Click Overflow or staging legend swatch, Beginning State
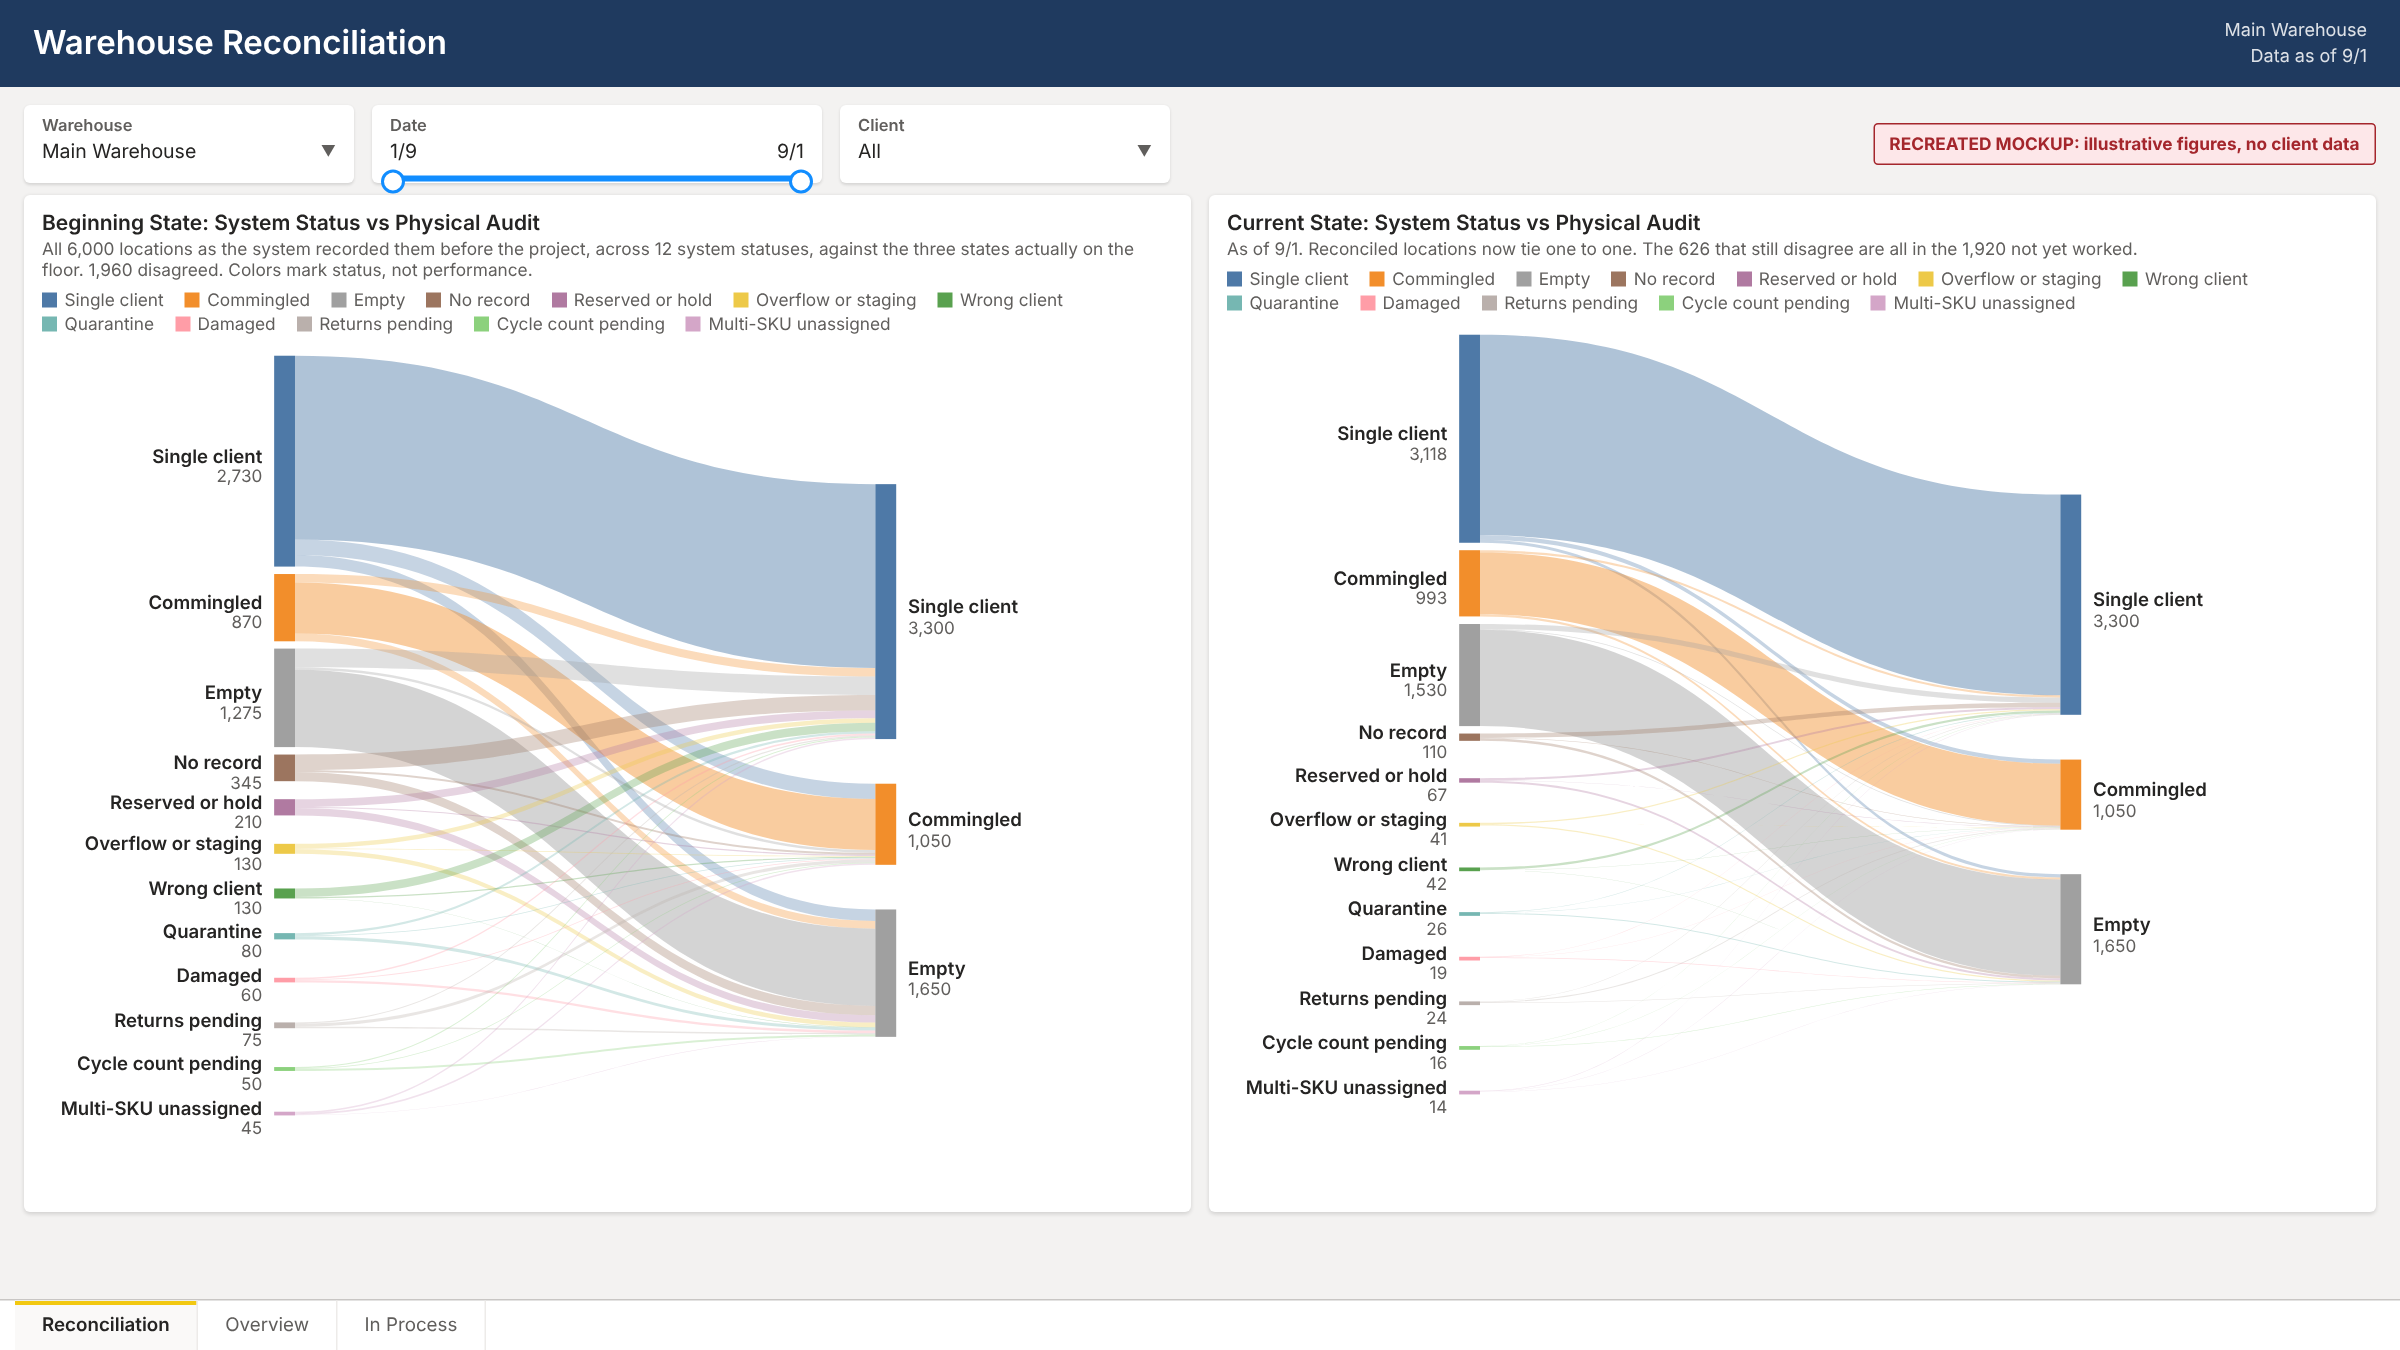The height and width of the screenshot is (1350, 2400). pos(741,300)
